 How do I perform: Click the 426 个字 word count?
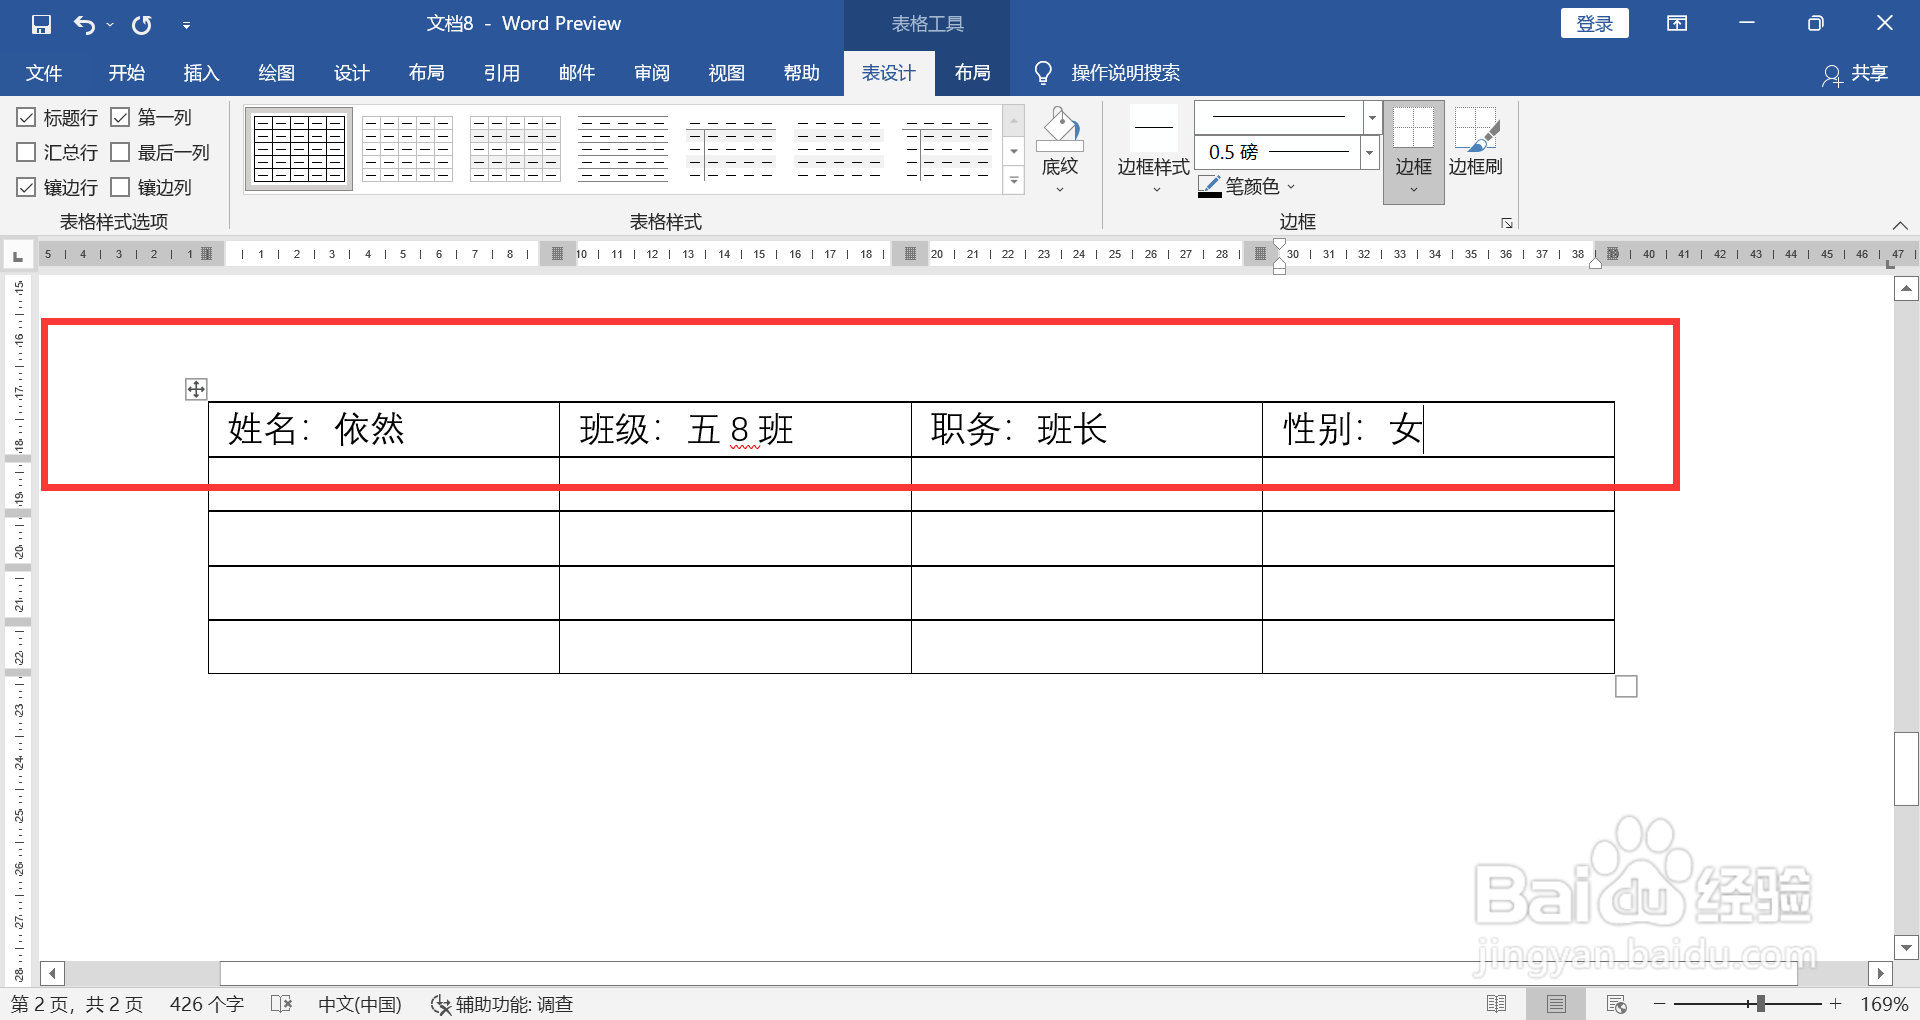coord(207,1004)
